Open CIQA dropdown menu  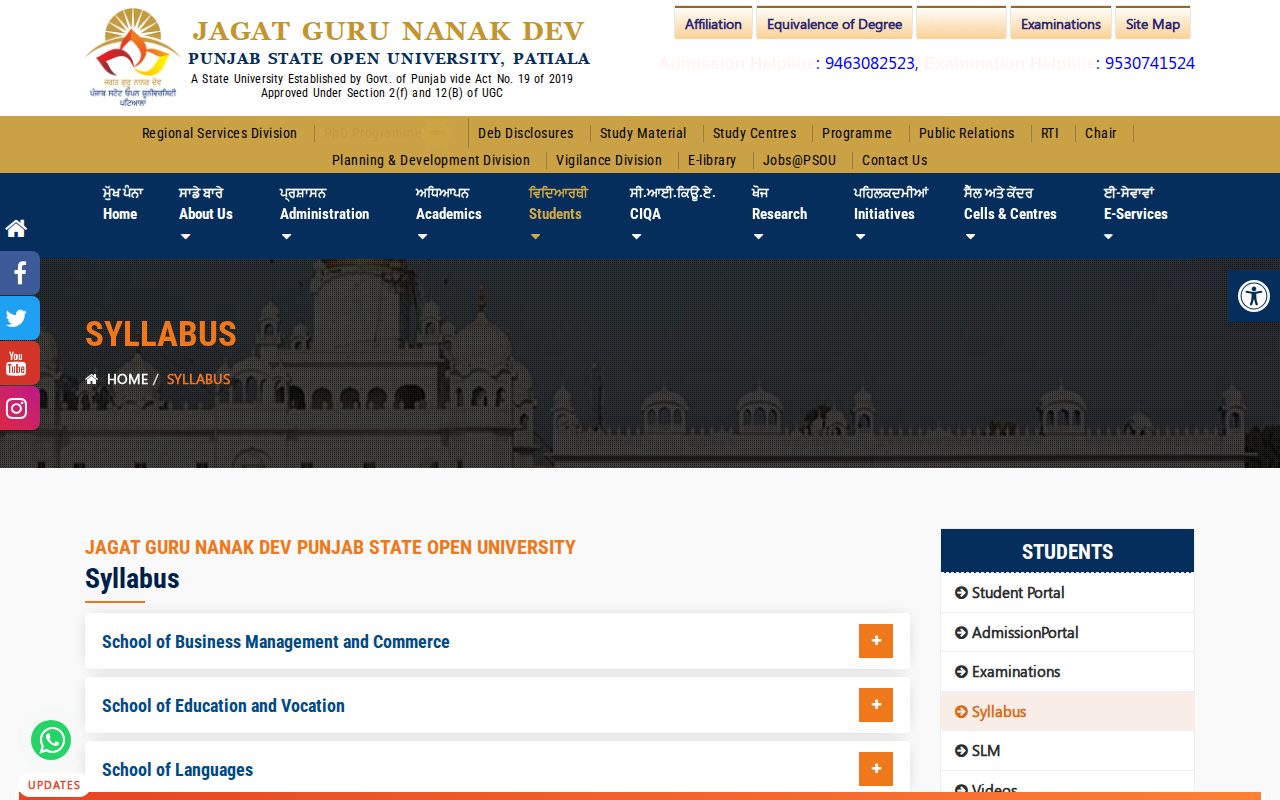pos(672,214)
